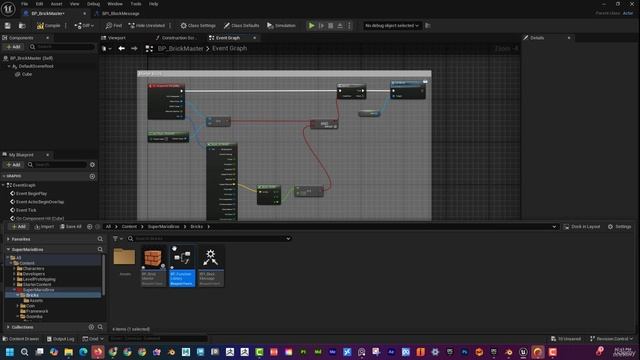Screen dimensions: 640x360
Task: Open the Tools menu
Action: 136,4
